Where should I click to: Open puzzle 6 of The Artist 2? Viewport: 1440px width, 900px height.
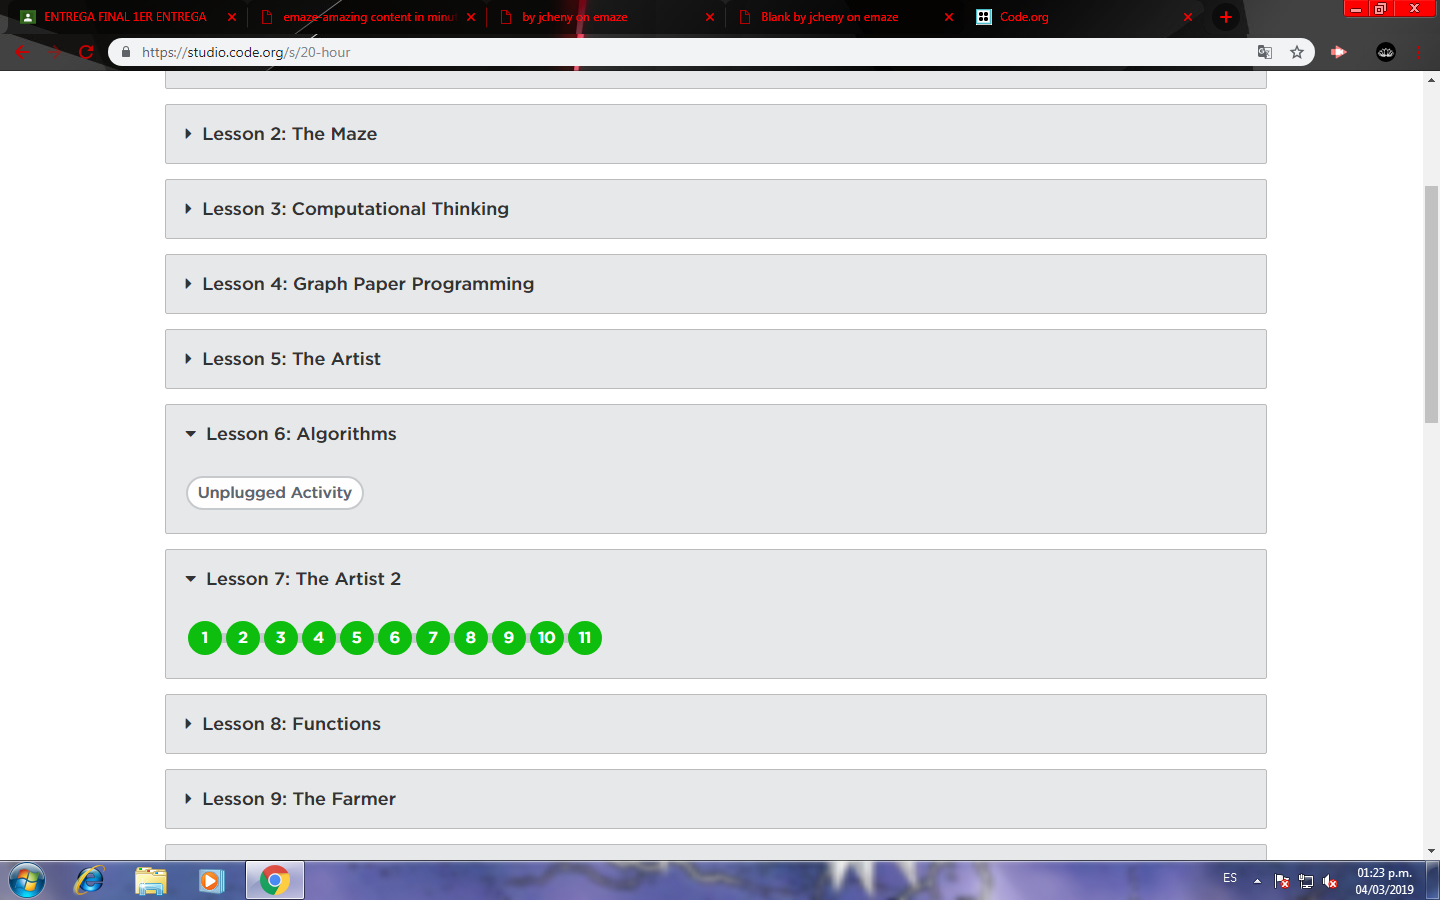coord(395,638)
